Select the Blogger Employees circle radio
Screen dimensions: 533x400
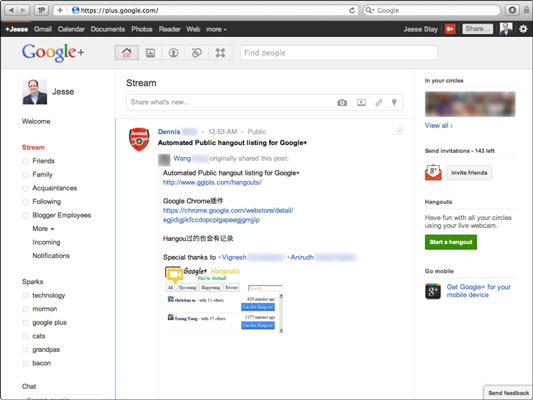coord(25,215)
